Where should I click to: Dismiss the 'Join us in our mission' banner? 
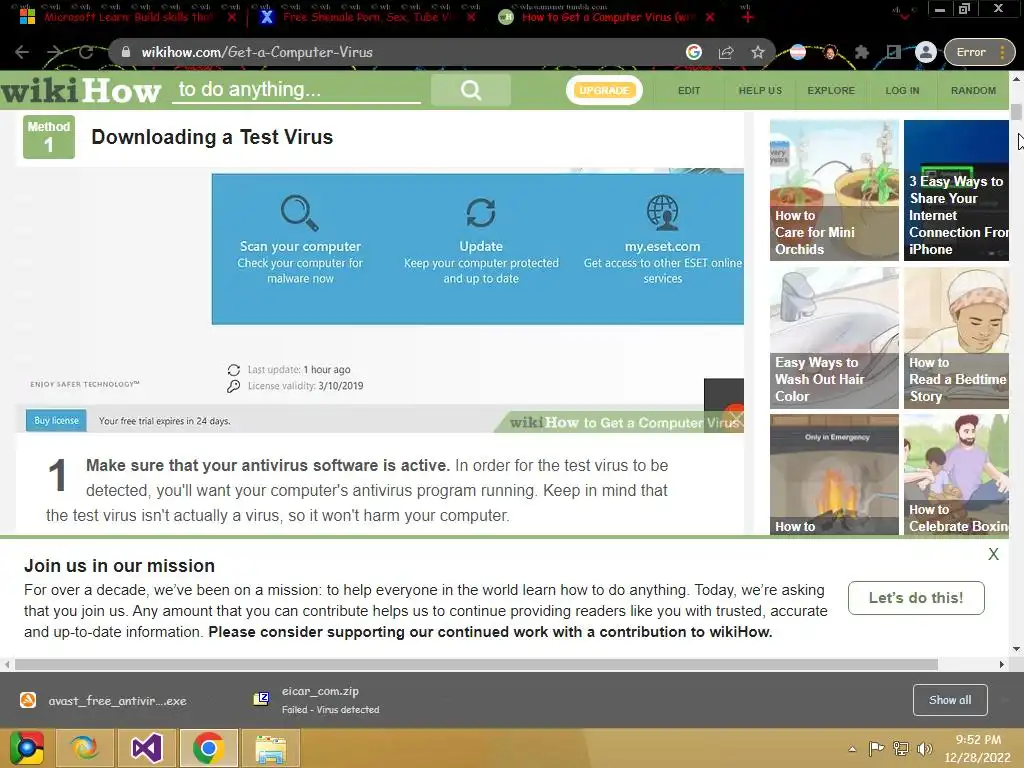click(x=993, y=554)
